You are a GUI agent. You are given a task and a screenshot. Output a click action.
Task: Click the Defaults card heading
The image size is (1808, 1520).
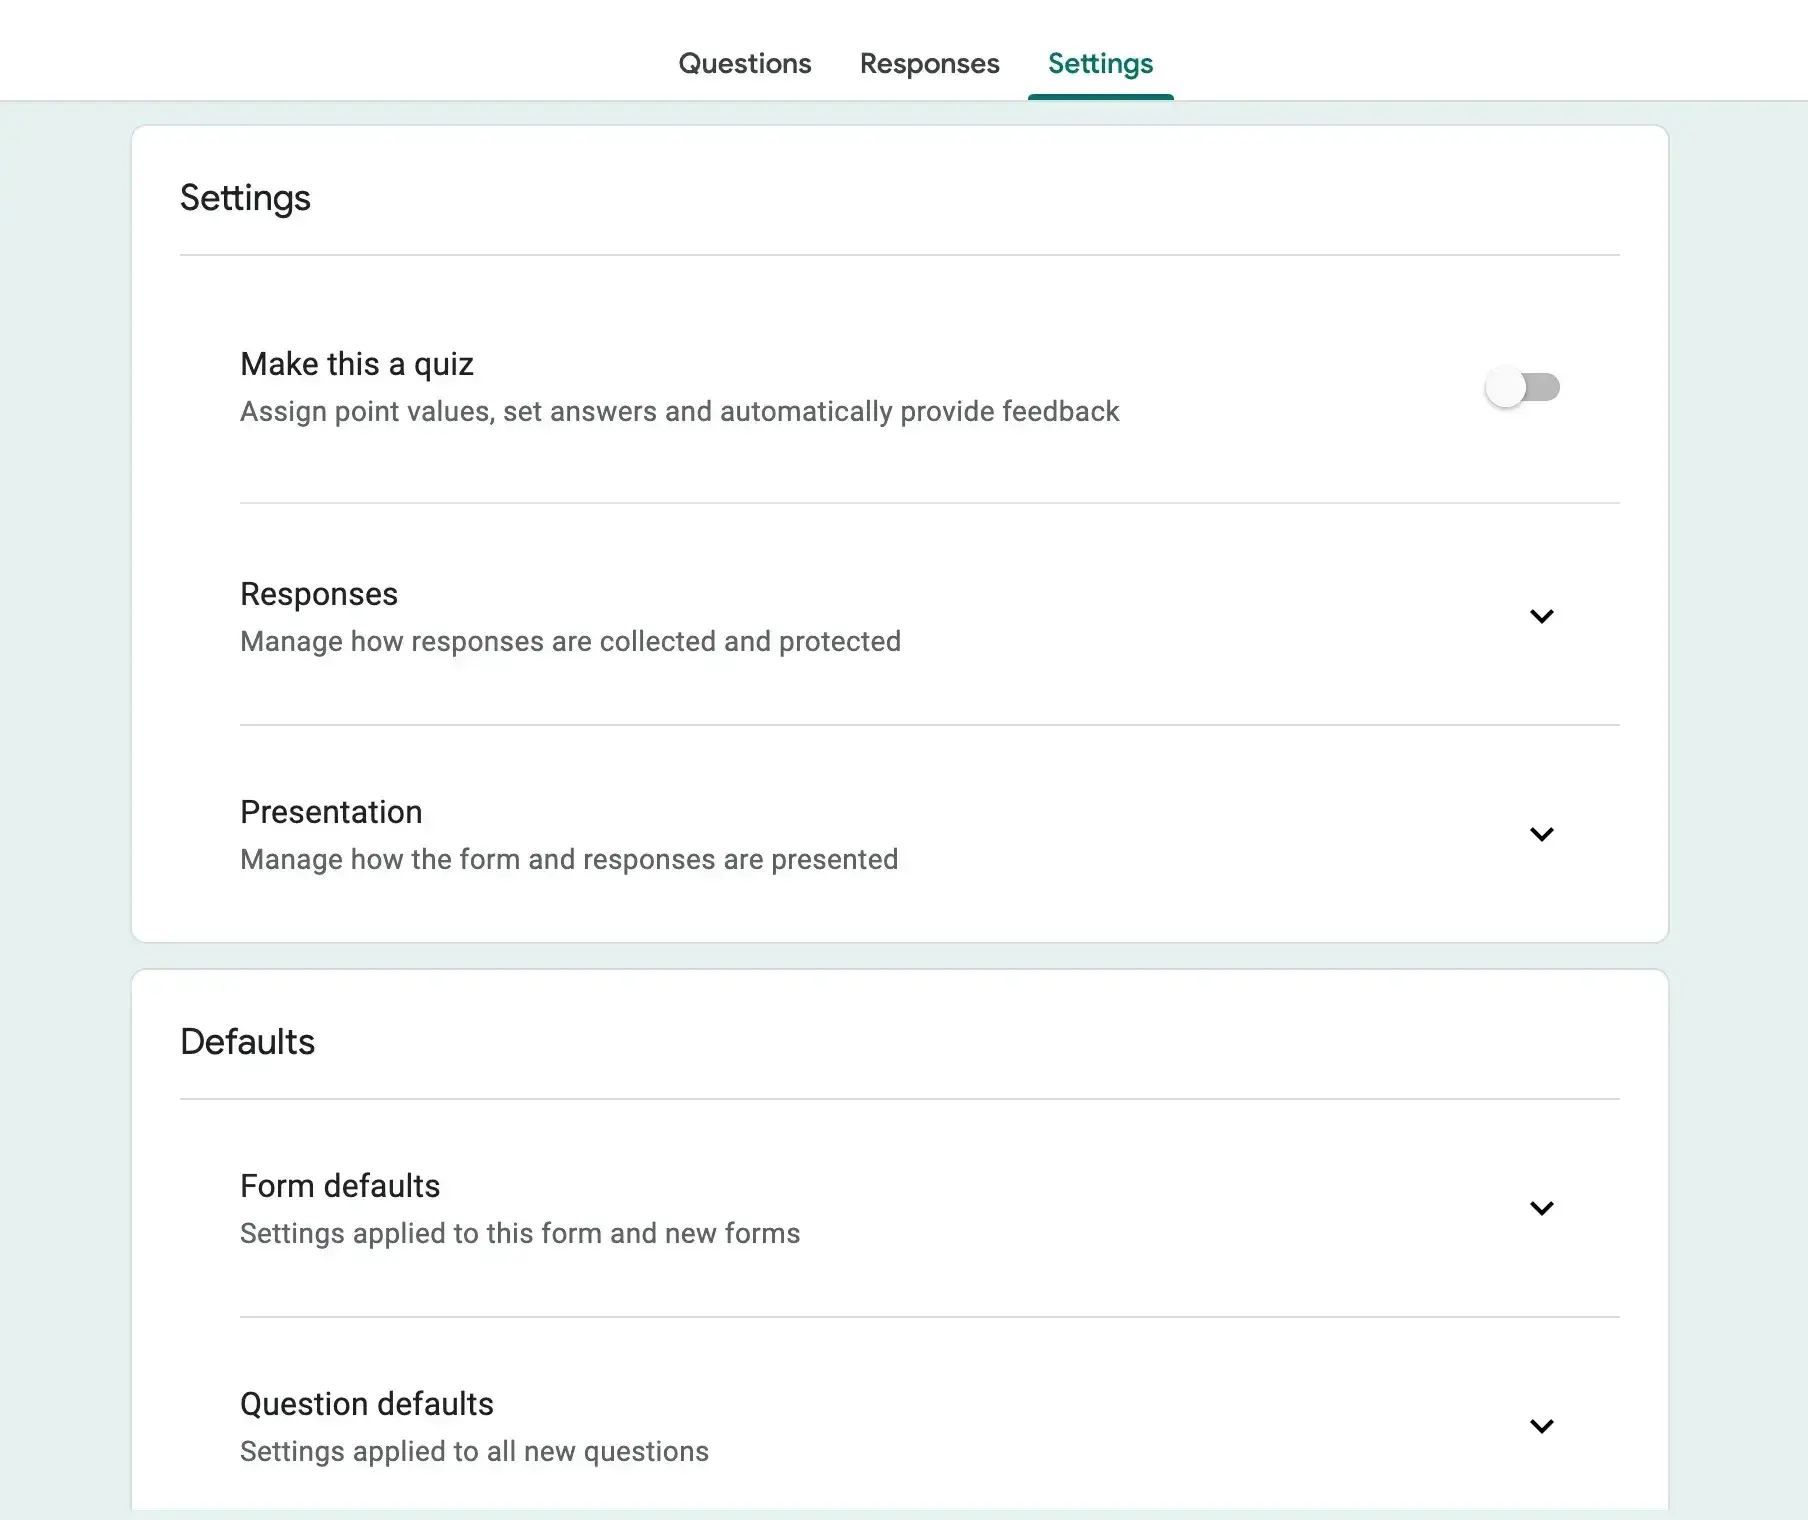(247, 1041)
